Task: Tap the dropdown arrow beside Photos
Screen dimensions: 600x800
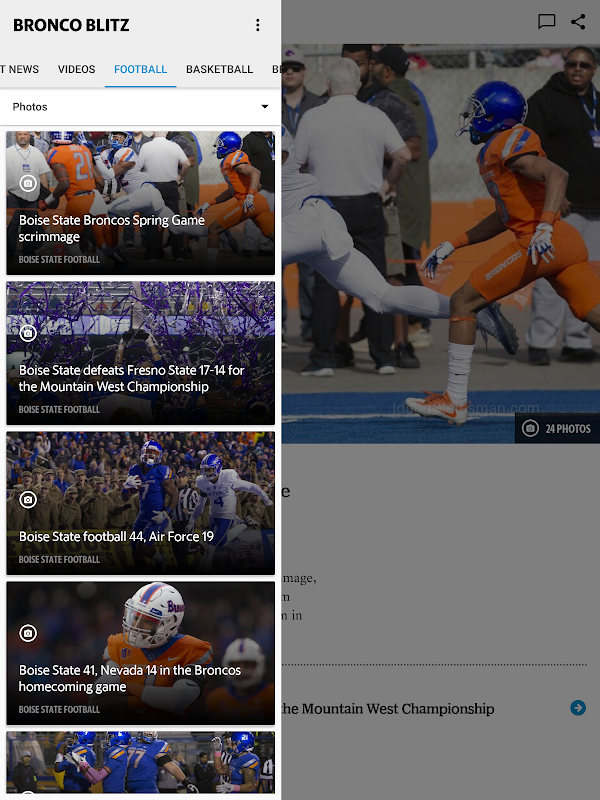Action: pos(265,107)
